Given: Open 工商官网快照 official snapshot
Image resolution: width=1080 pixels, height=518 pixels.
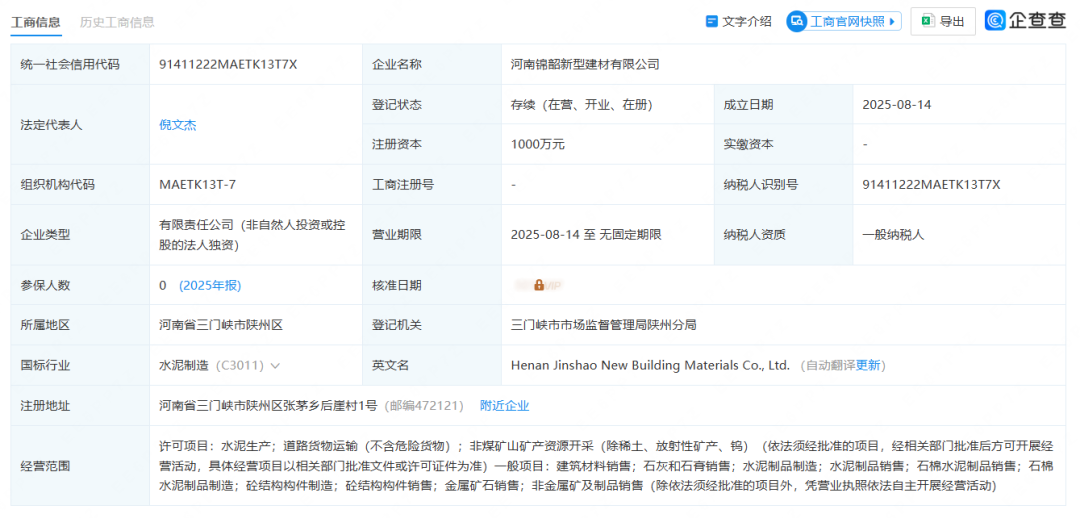Looking at the screenshot, I should (844, 21).
